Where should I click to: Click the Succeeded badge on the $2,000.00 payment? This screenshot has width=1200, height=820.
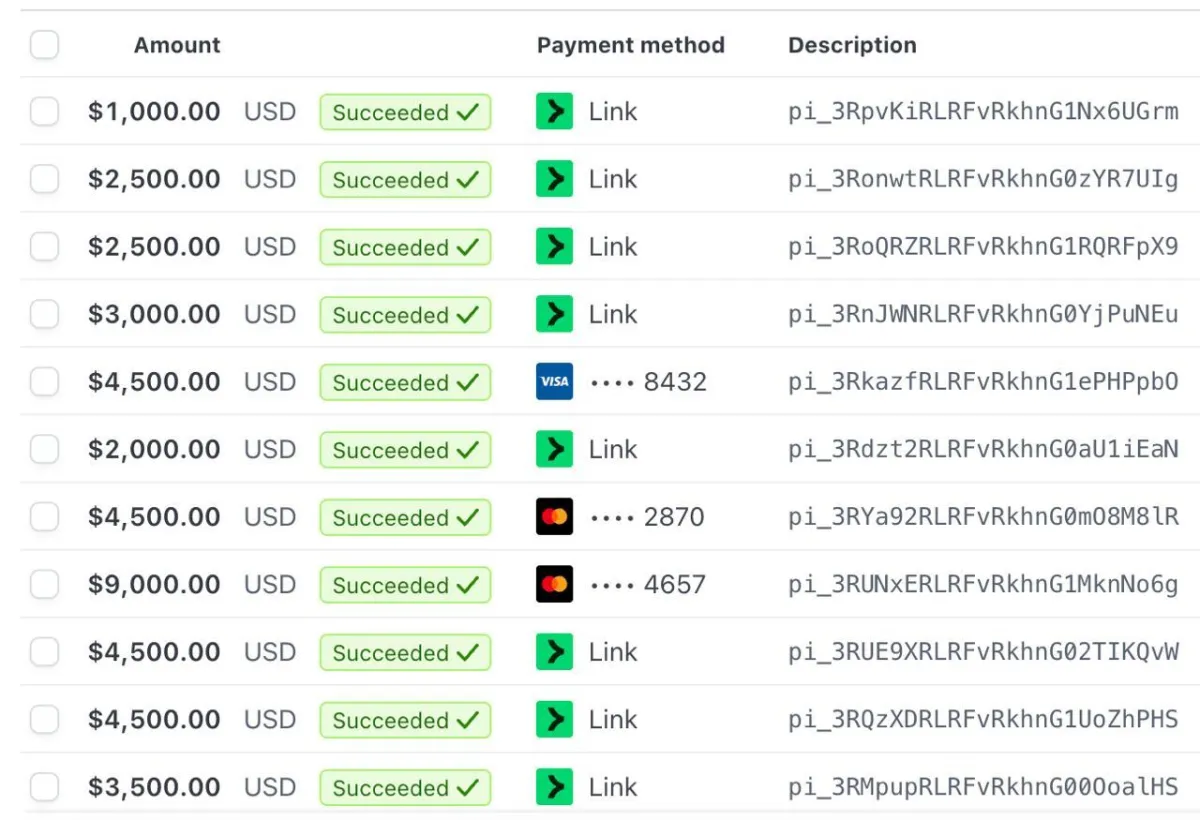click(405, 450)
